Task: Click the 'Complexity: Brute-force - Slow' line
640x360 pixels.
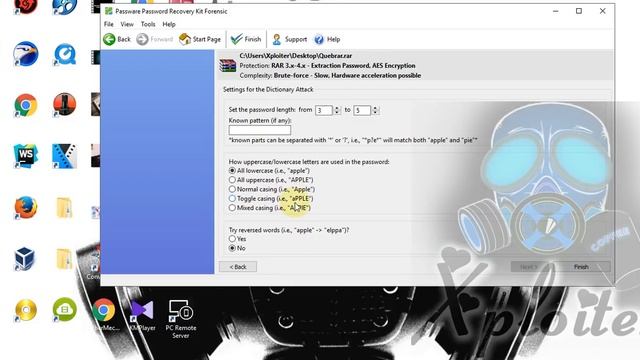Action: point(330,76)
